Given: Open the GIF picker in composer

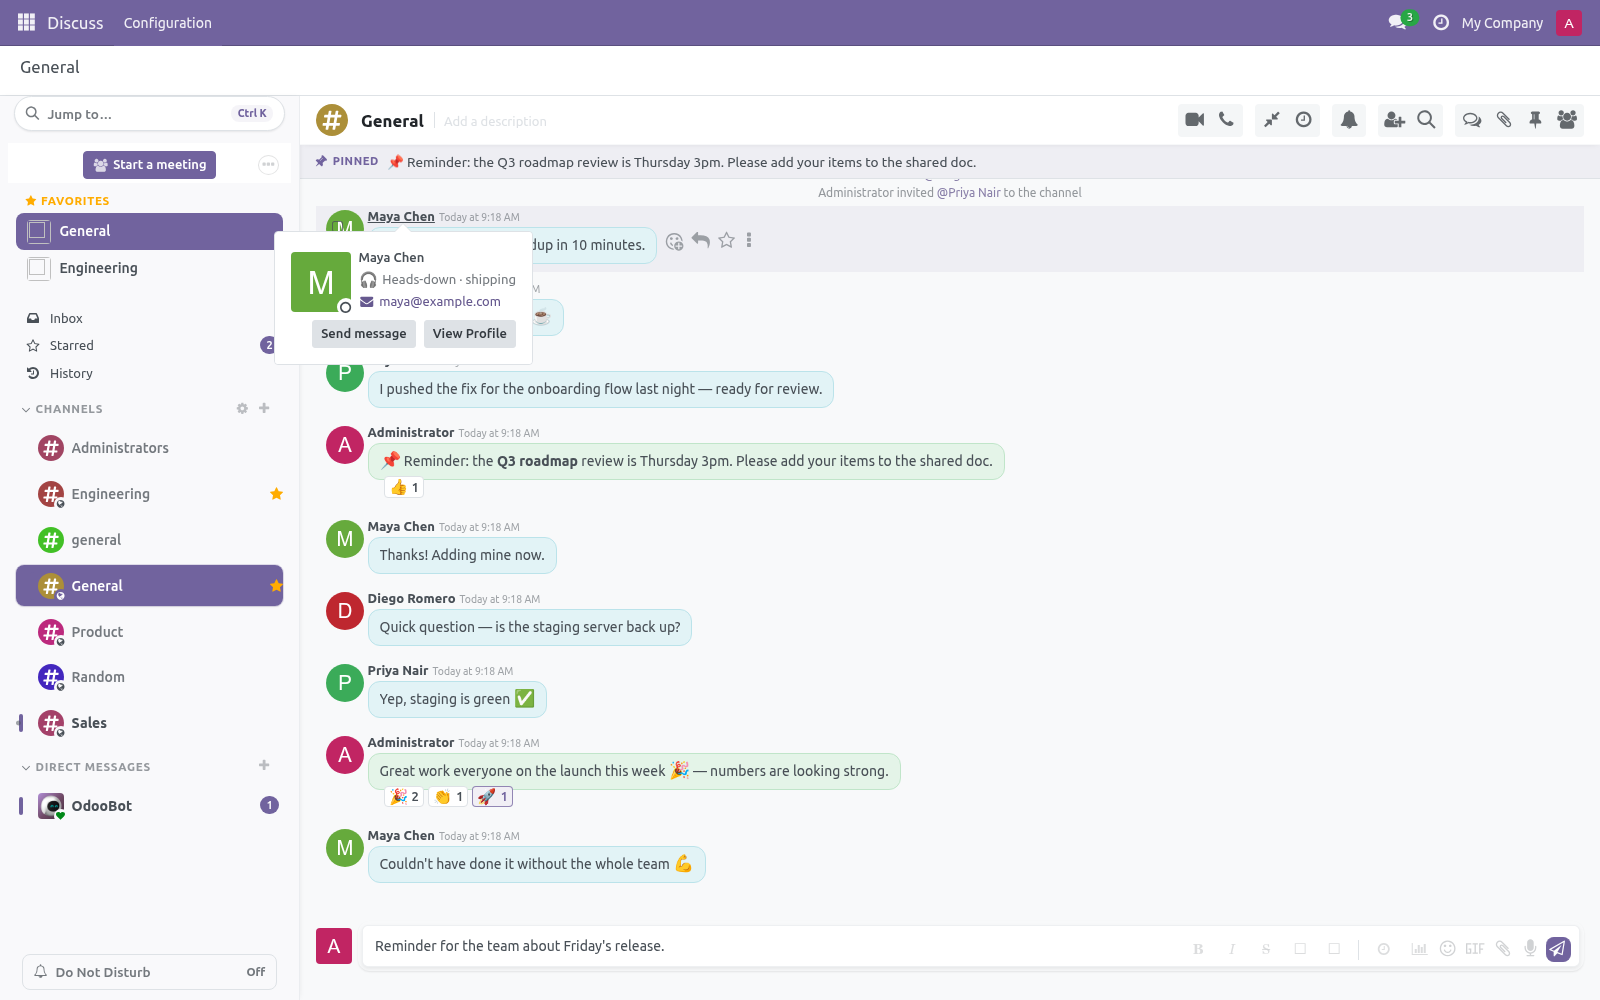Looking at the screenshot, I should 1475,949.
